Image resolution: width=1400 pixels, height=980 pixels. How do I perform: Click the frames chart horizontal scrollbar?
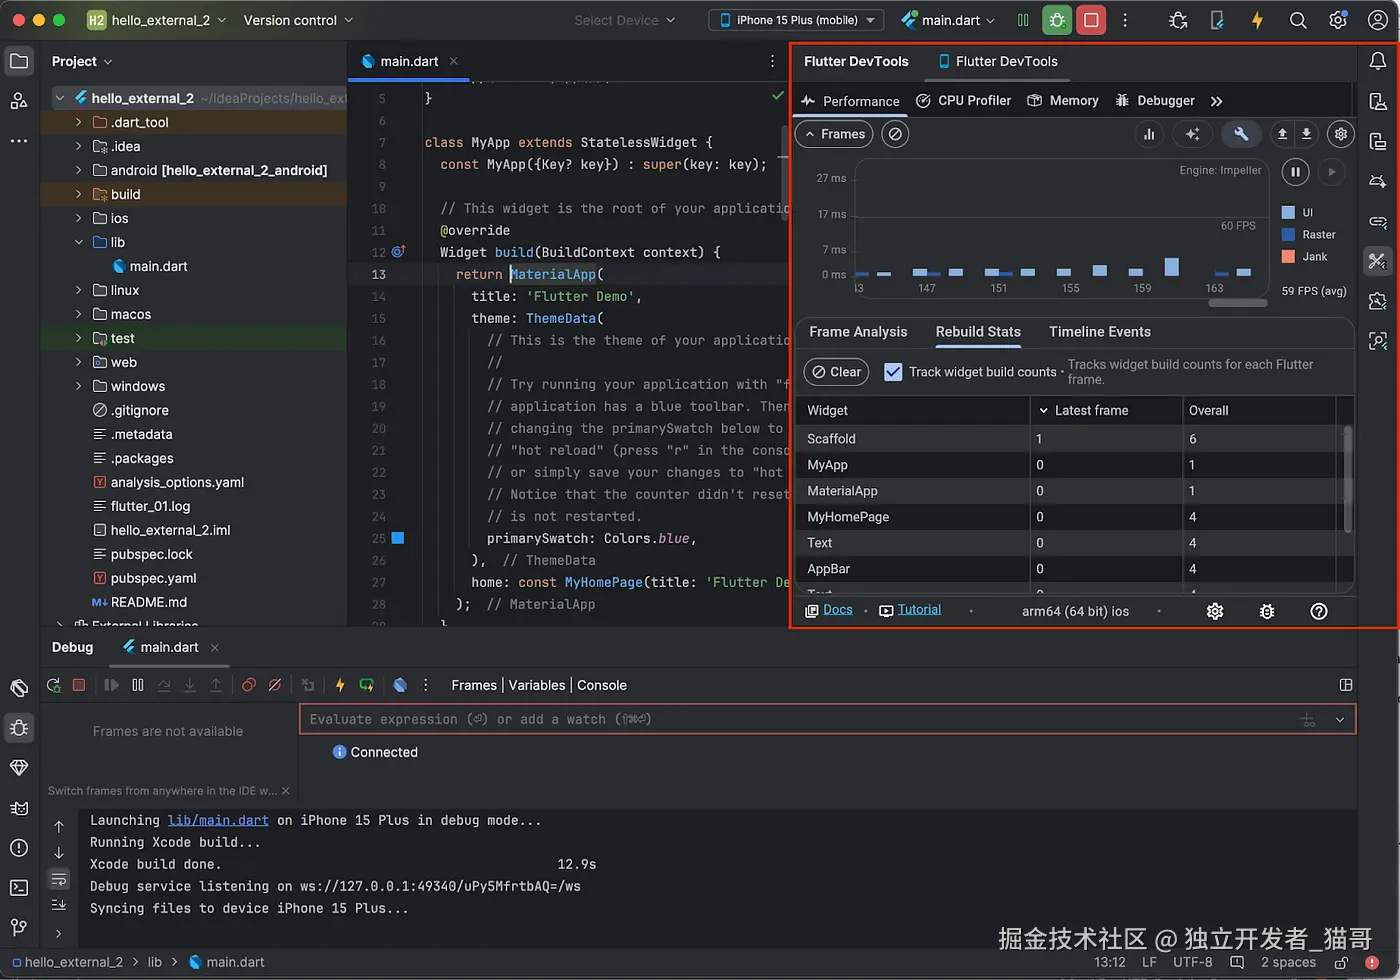coord(1237,302)
